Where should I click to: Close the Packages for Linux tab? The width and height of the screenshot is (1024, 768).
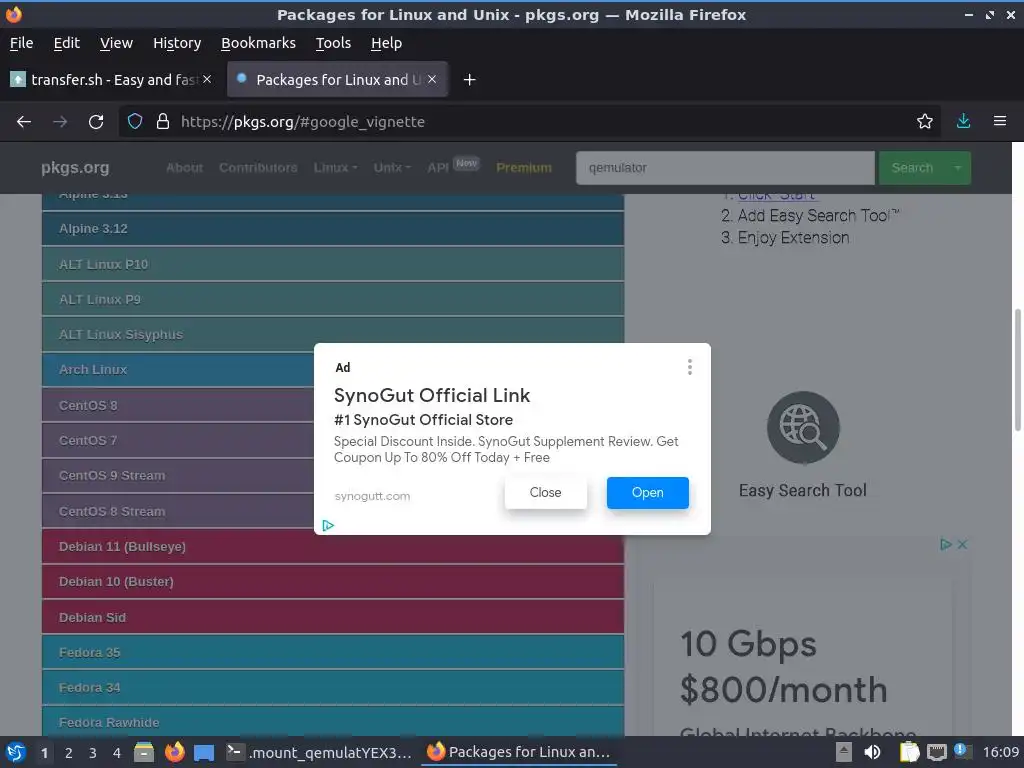[432, 79]
